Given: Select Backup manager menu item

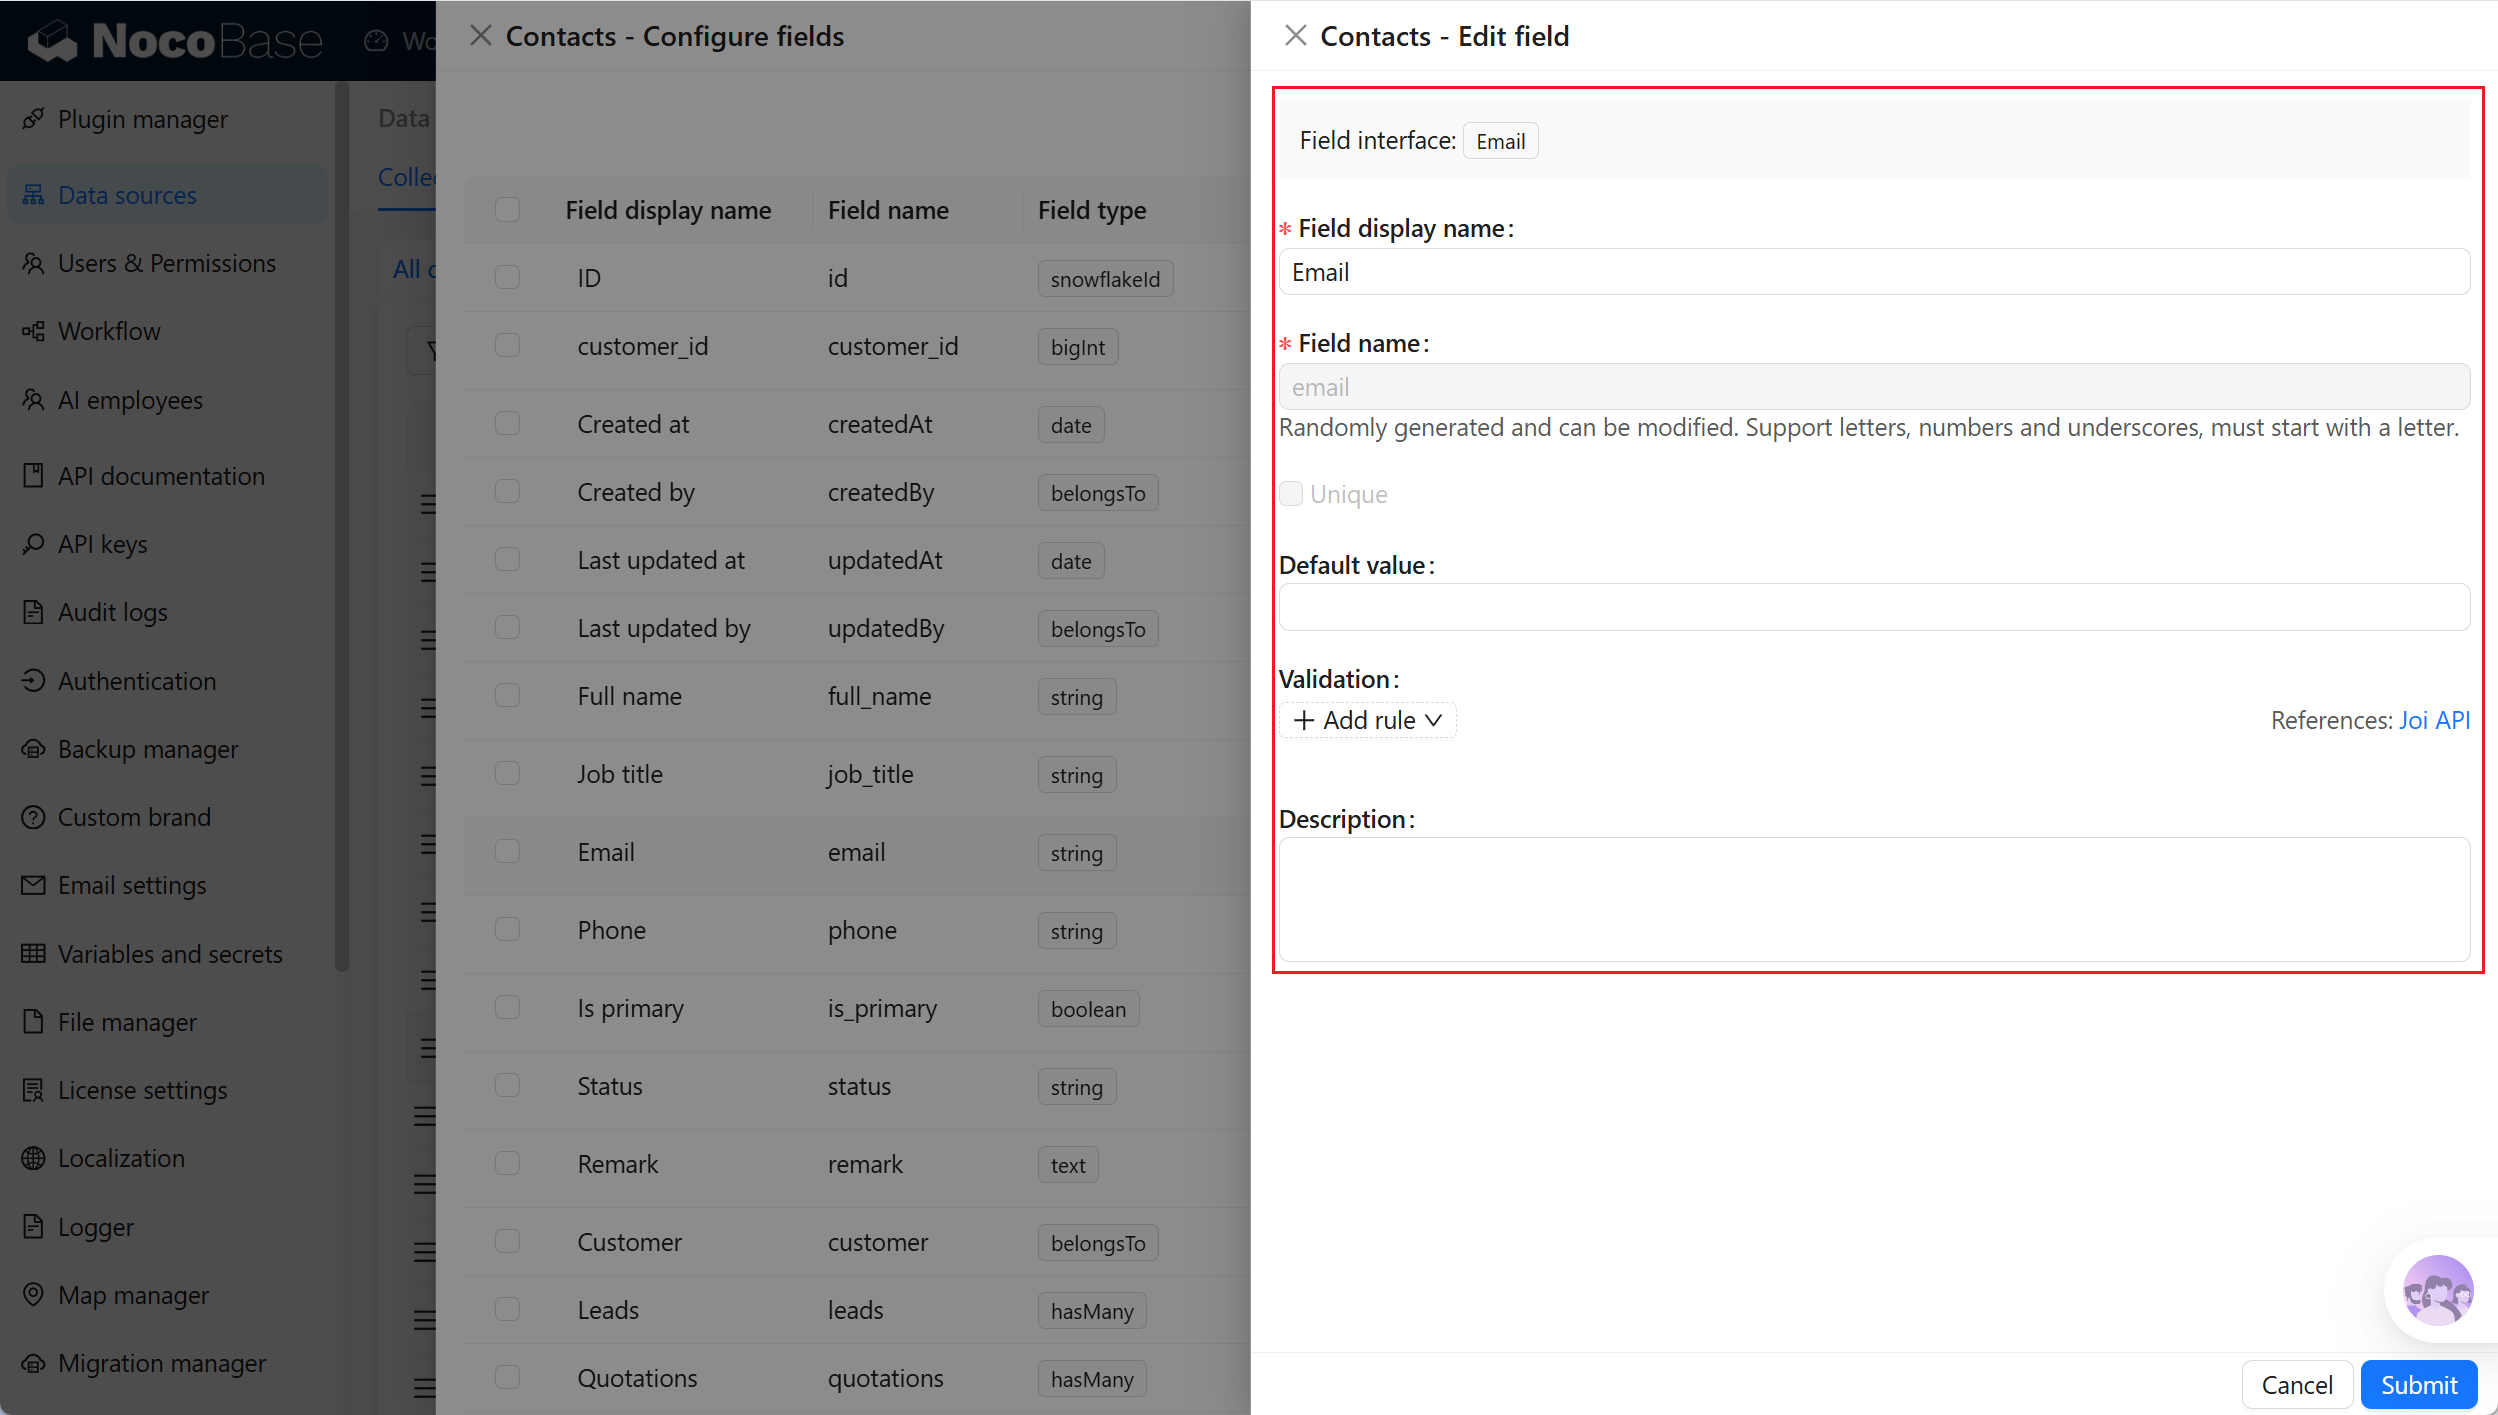Looking at the screenshot, I should pos(148,749).
